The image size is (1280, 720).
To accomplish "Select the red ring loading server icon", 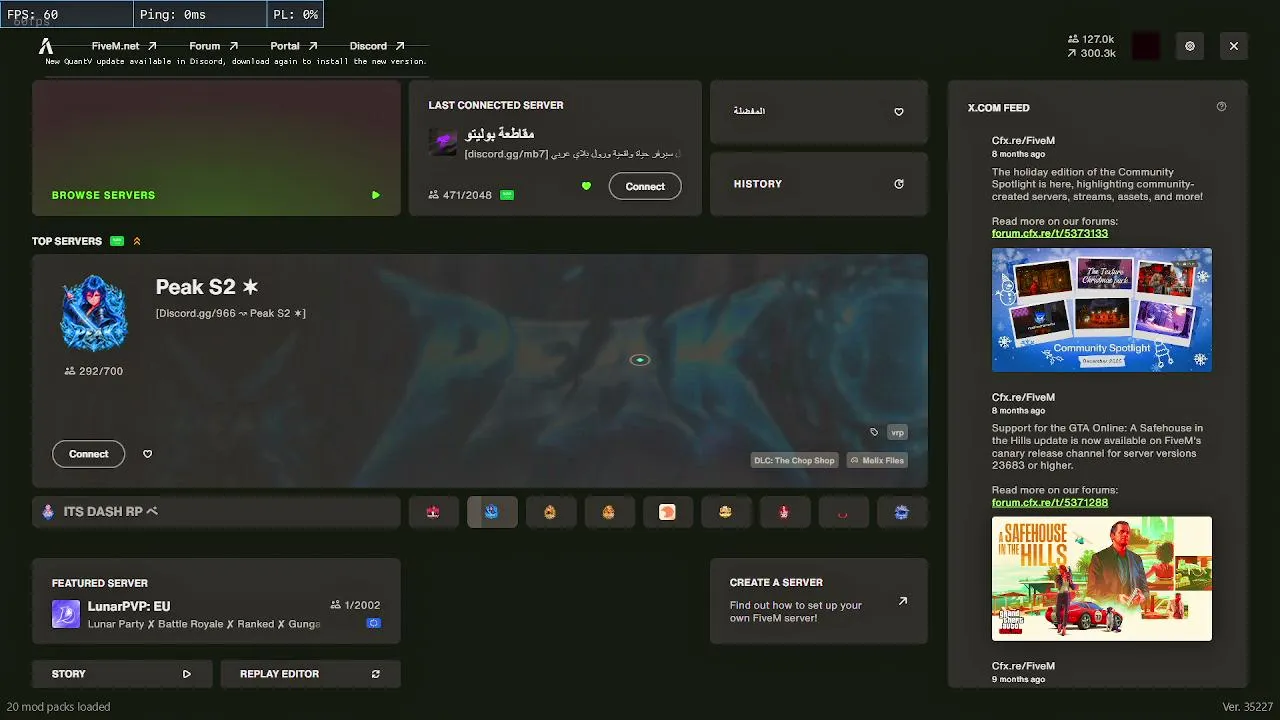I will pyautogui.click(x=843, y=512).
